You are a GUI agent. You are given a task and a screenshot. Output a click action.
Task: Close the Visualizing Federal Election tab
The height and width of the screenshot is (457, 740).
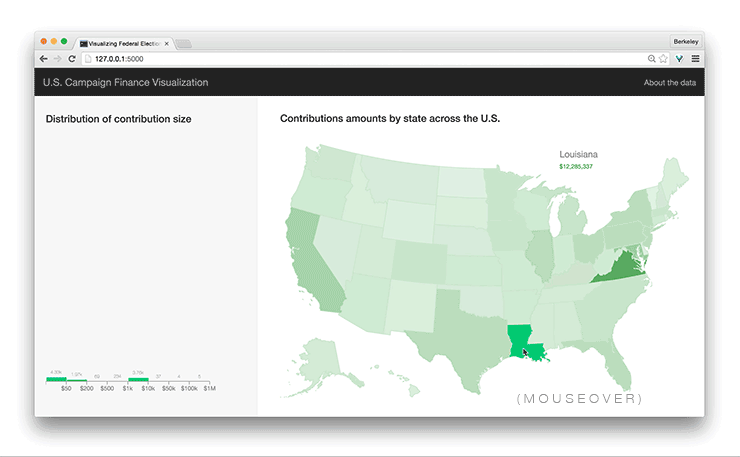[x=168, y=44]
